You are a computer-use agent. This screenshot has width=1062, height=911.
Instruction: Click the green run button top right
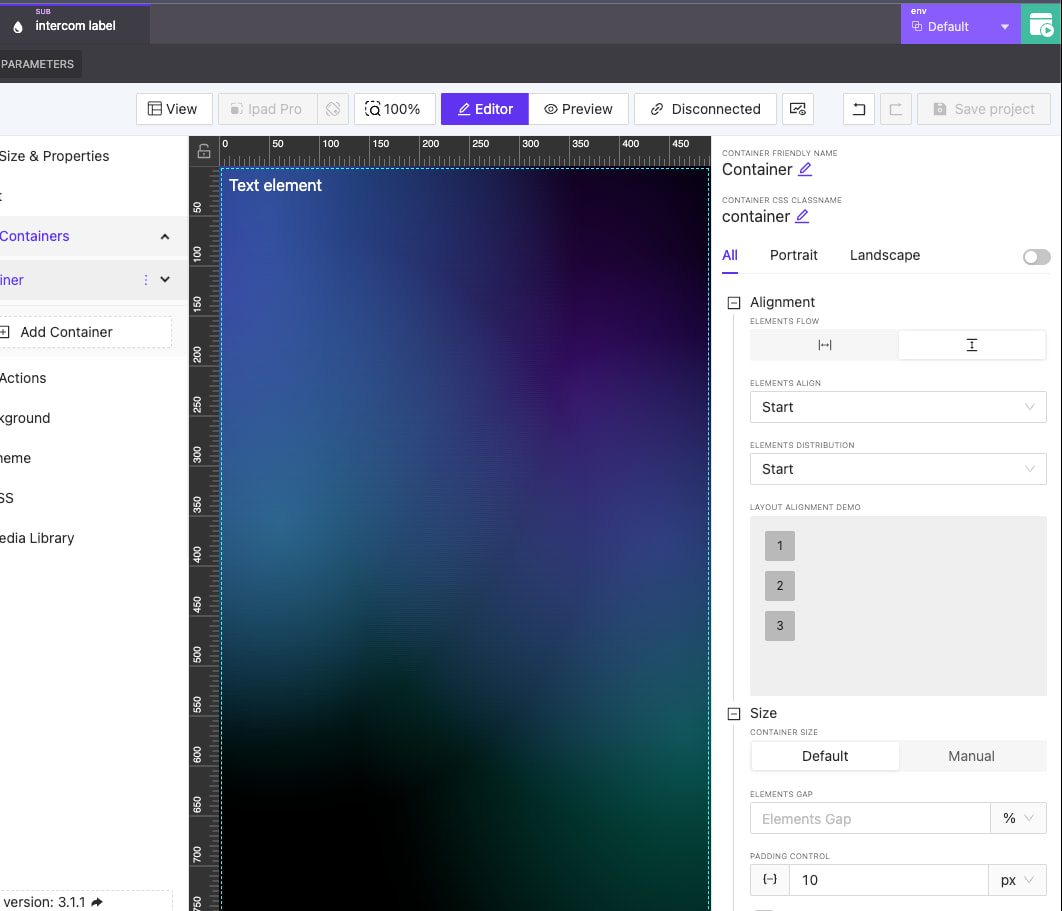(x=1041, y=26)
